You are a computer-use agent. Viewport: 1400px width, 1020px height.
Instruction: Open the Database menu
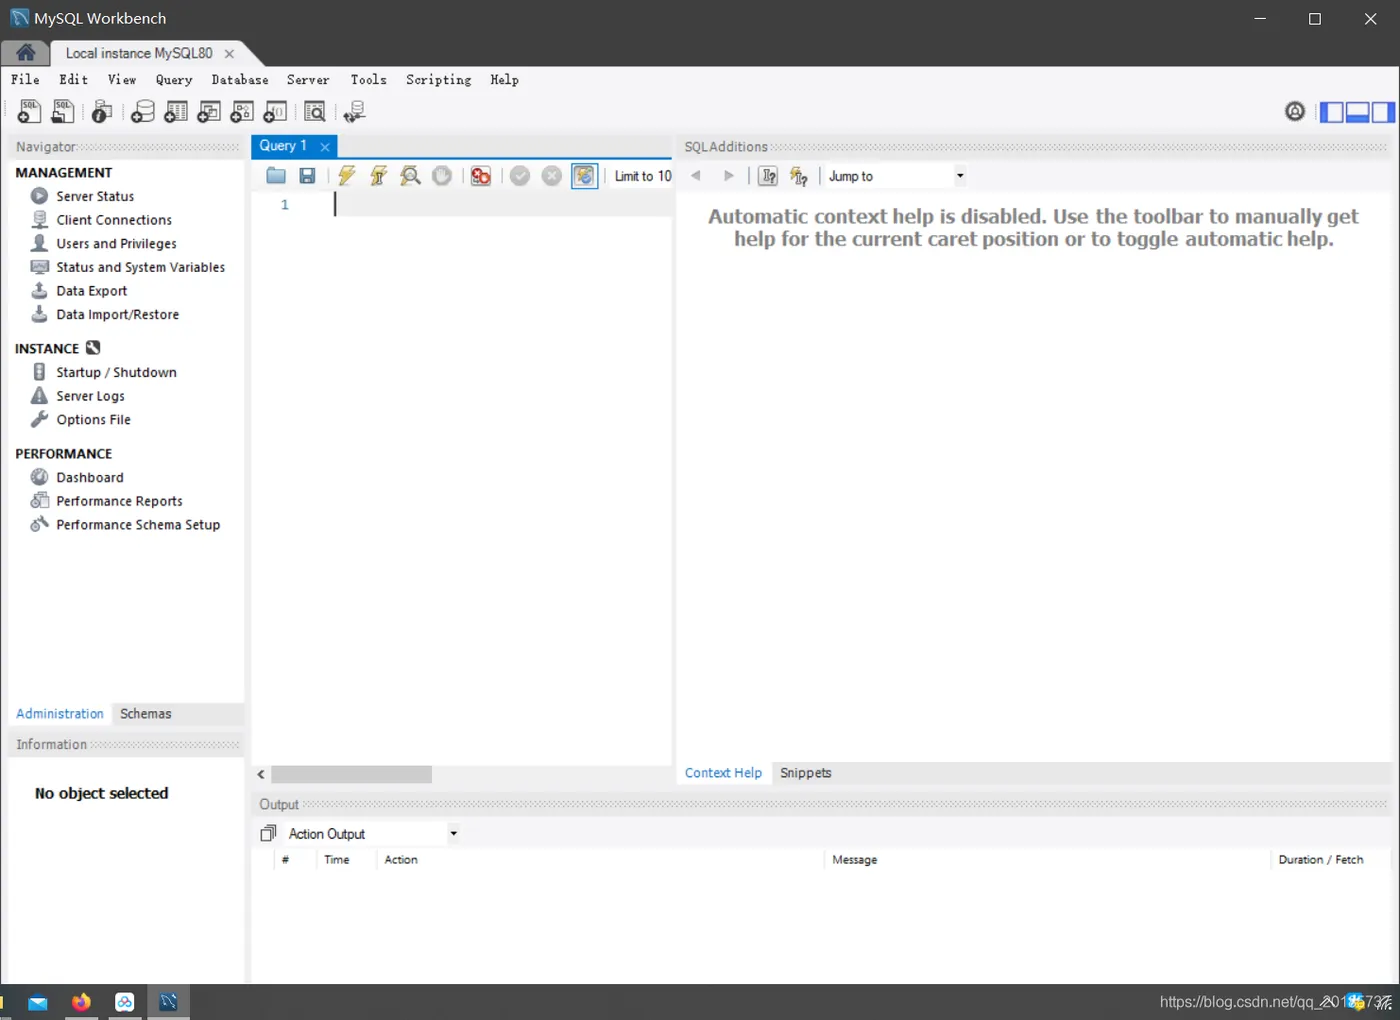click(x=240, y=80)
